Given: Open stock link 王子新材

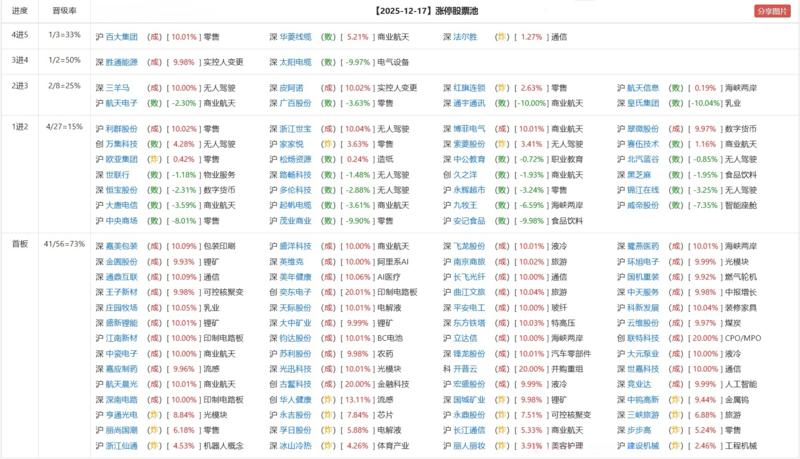Looking at the screenshot, I should tap(122, 292).
